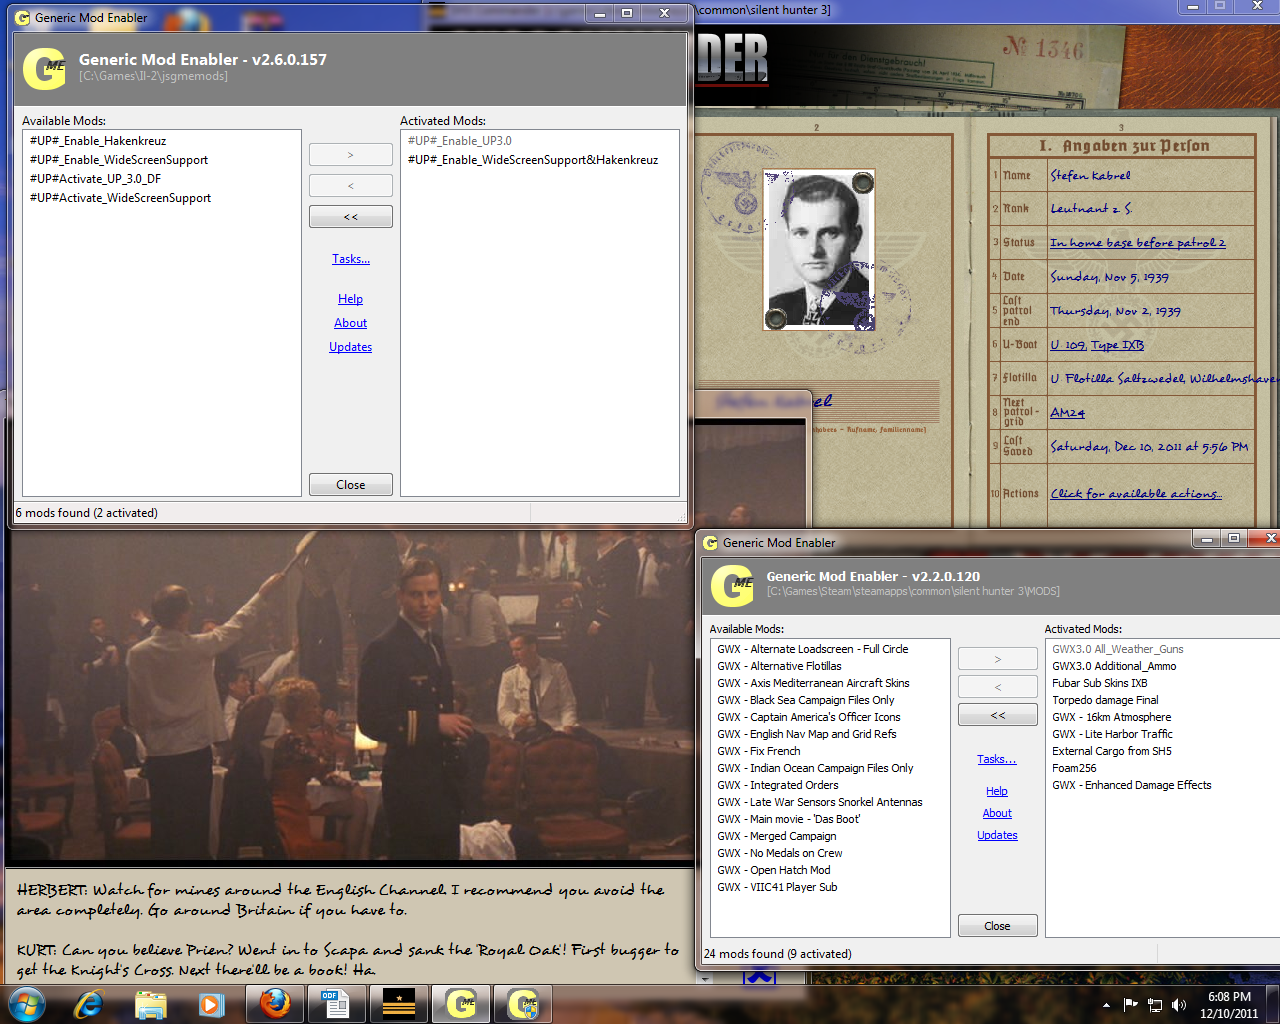The height and width of the screenshot is (1024, 1280).
Task: Click the GME logo in v2.6.0.157 window
Action: [x=44, y=69]
